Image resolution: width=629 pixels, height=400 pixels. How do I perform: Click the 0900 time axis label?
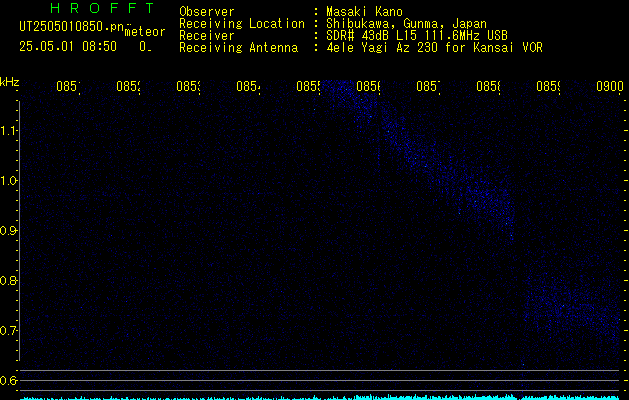610,86
